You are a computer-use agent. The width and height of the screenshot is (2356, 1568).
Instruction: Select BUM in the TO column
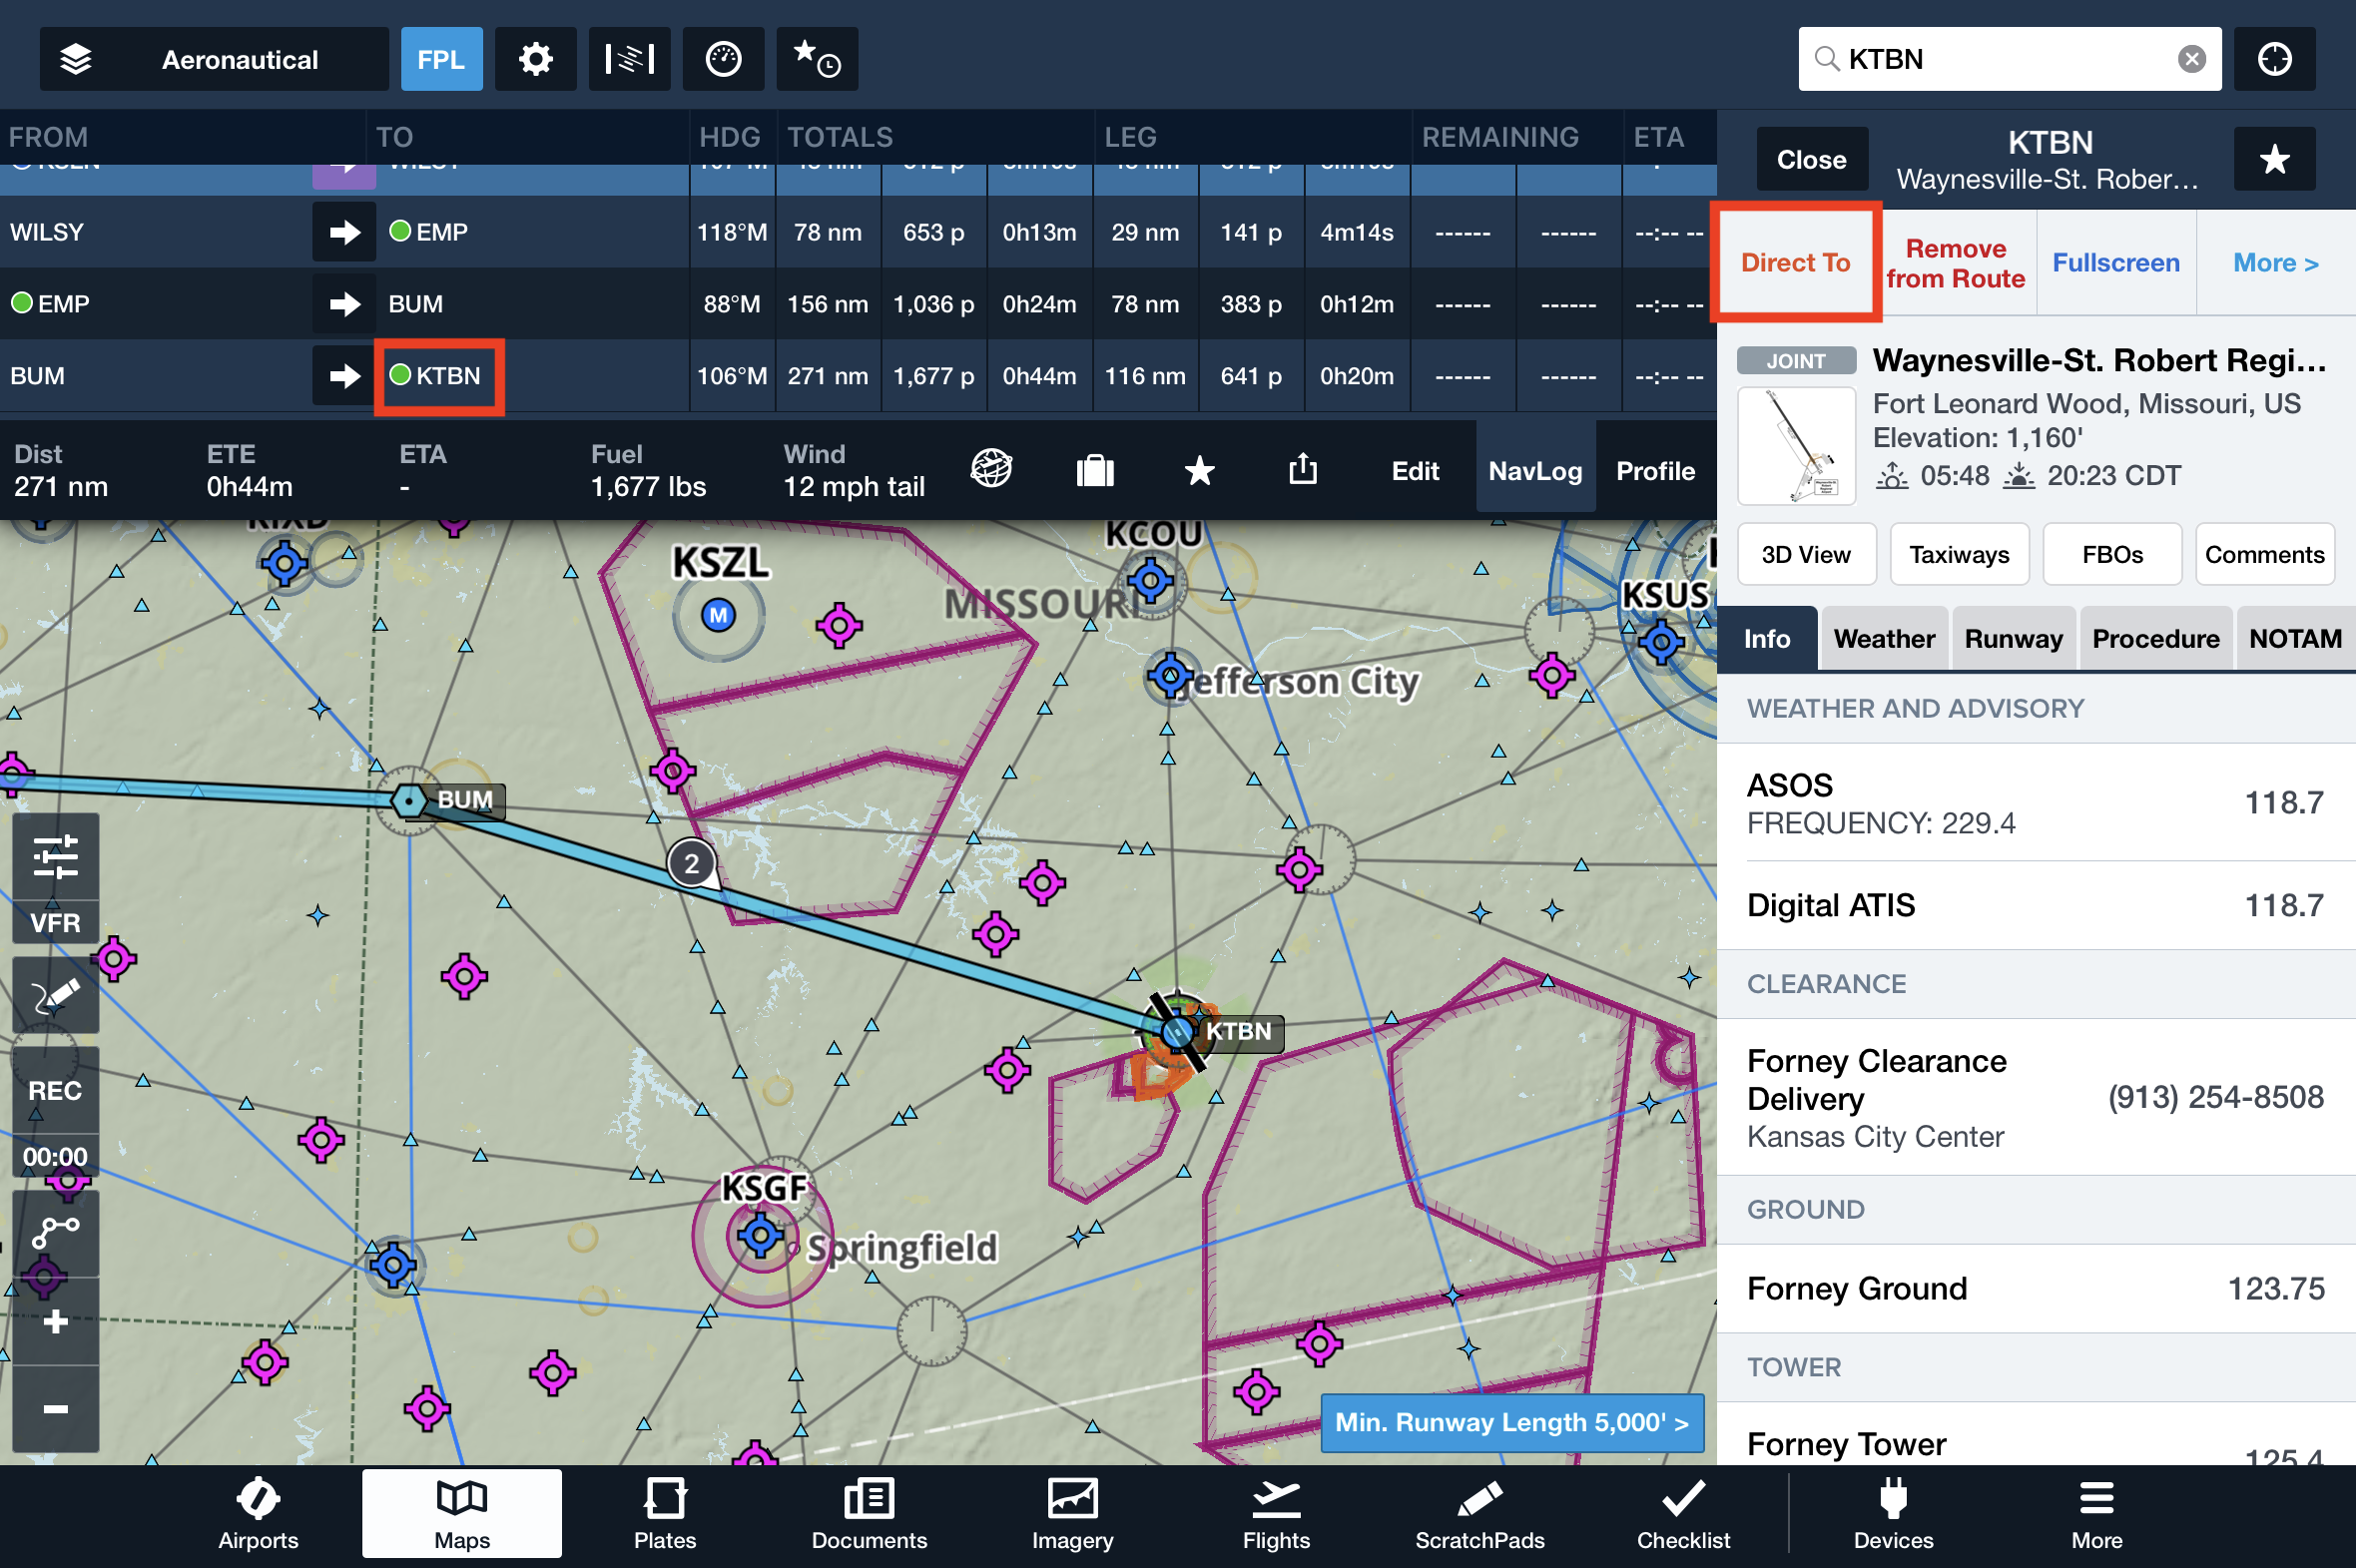click(x=416, y=304)
